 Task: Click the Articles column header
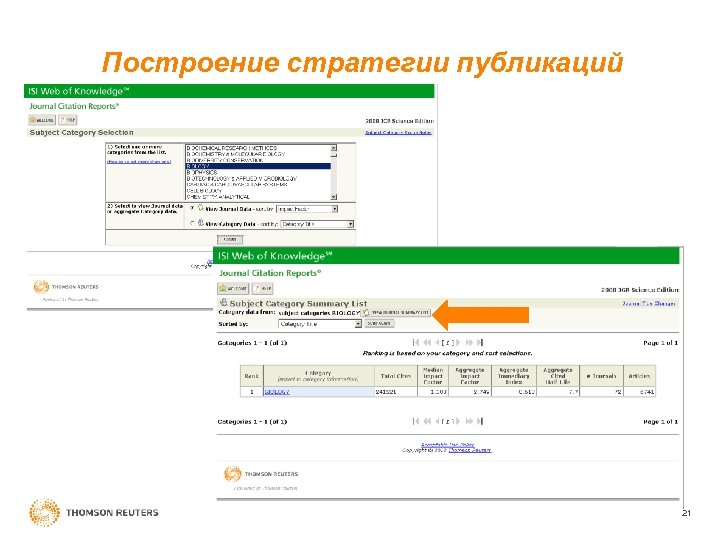click(x=639, y=376)
